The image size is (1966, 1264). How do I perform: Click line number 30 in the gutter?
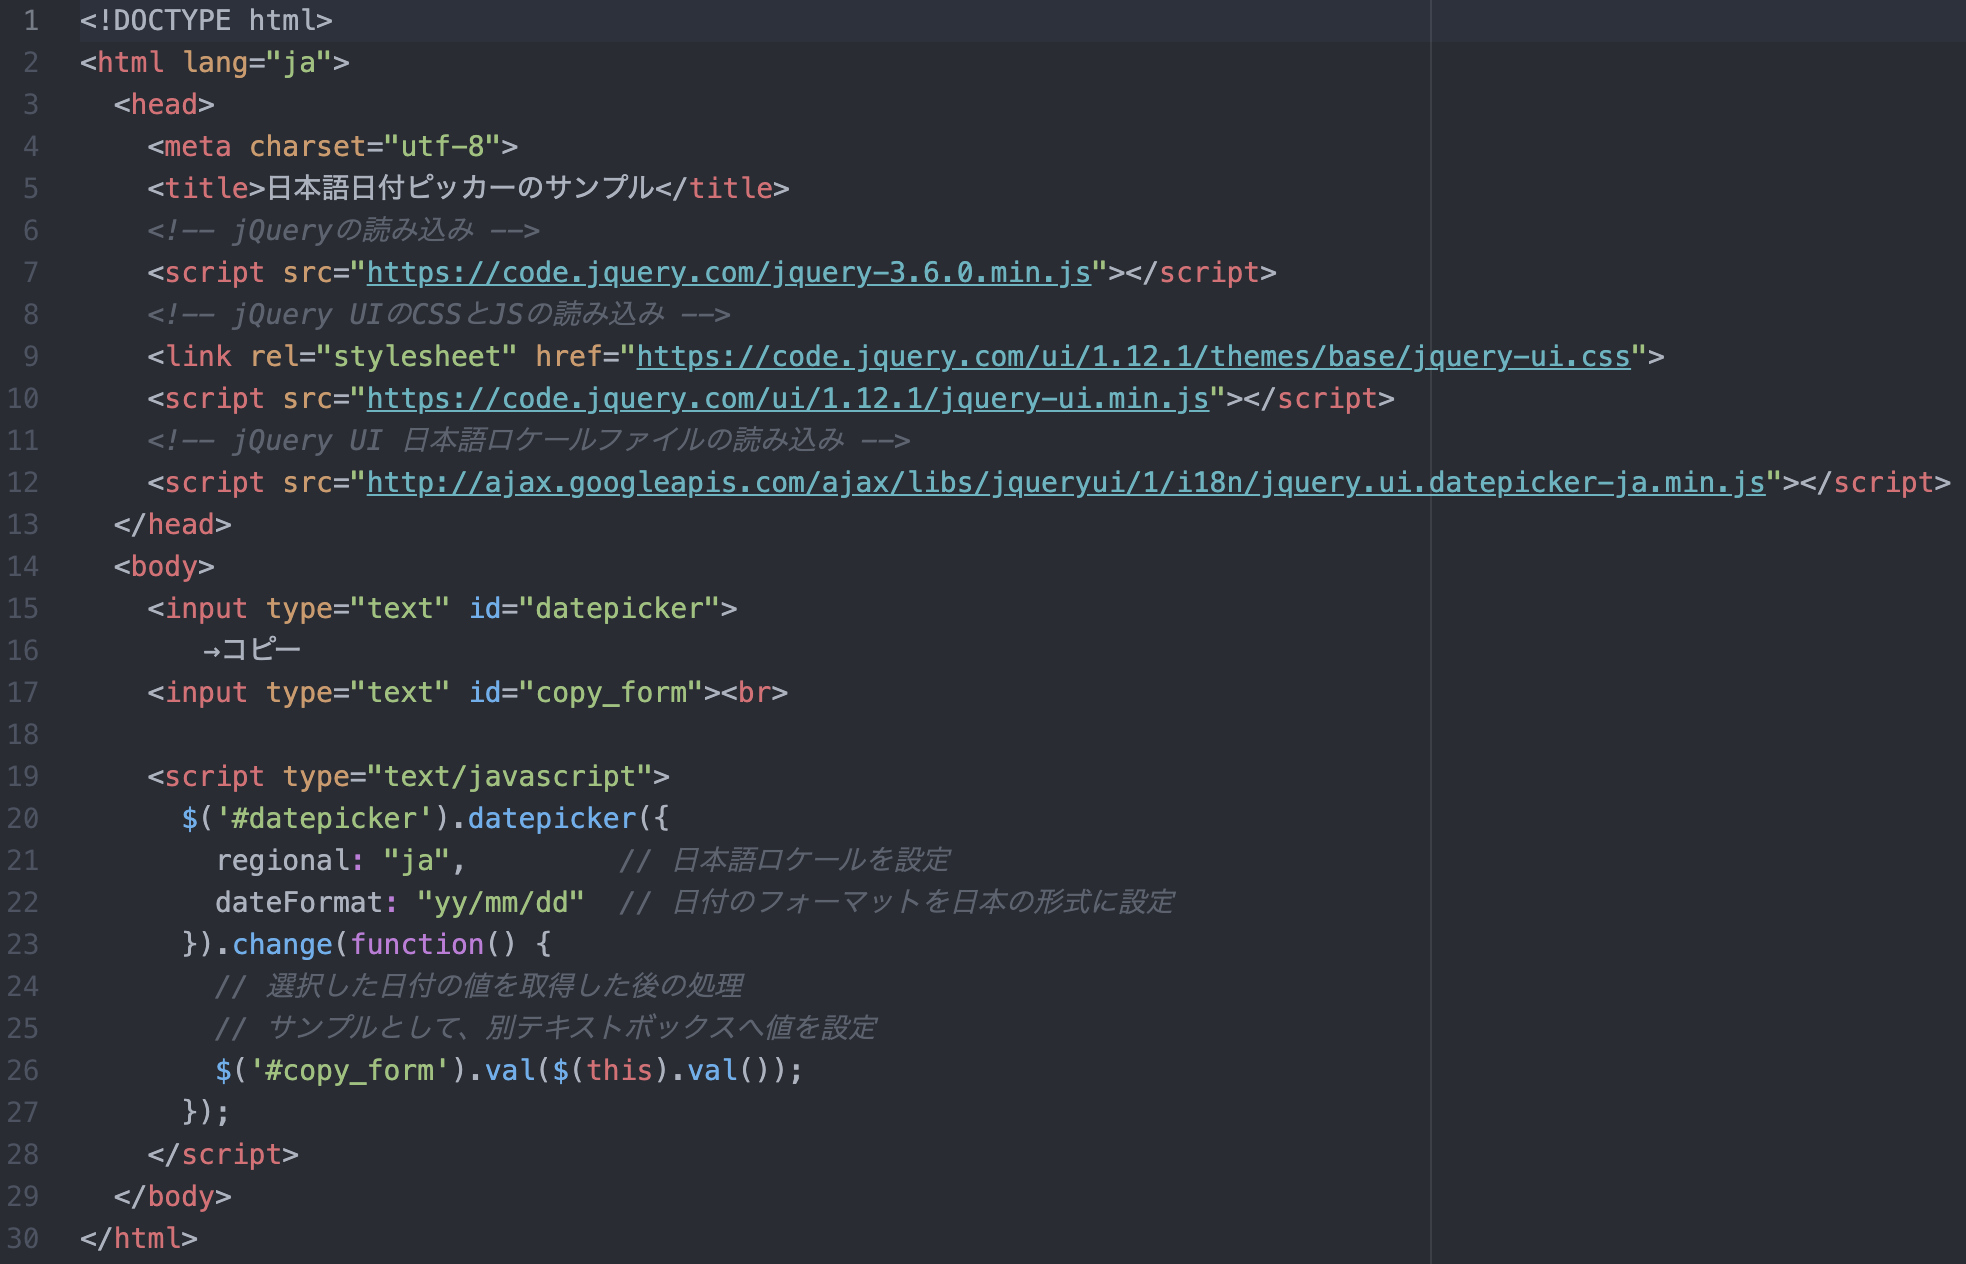23,1238
